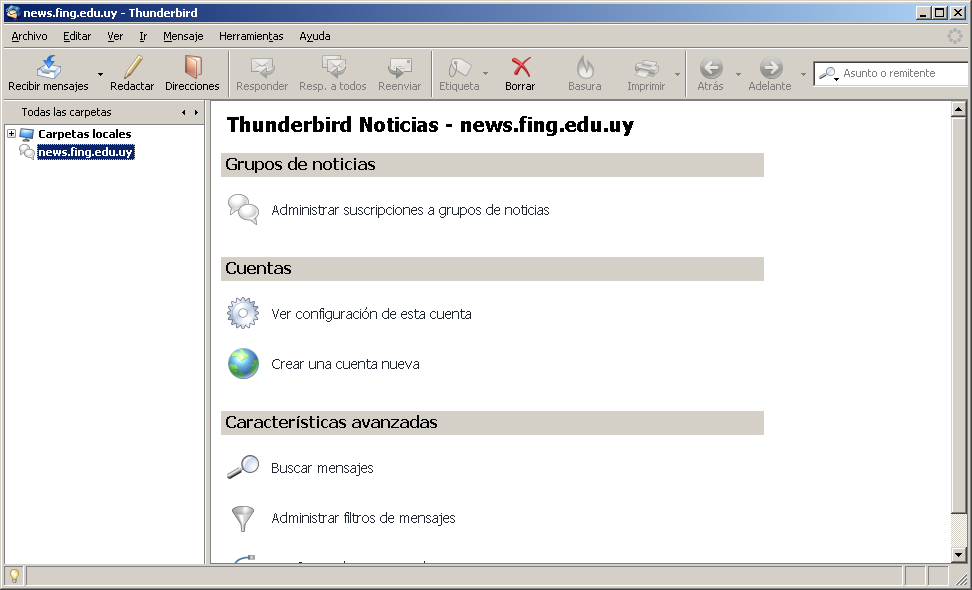Click the Responder reply icon
This screenshot has width=972, height=590.
262,67
